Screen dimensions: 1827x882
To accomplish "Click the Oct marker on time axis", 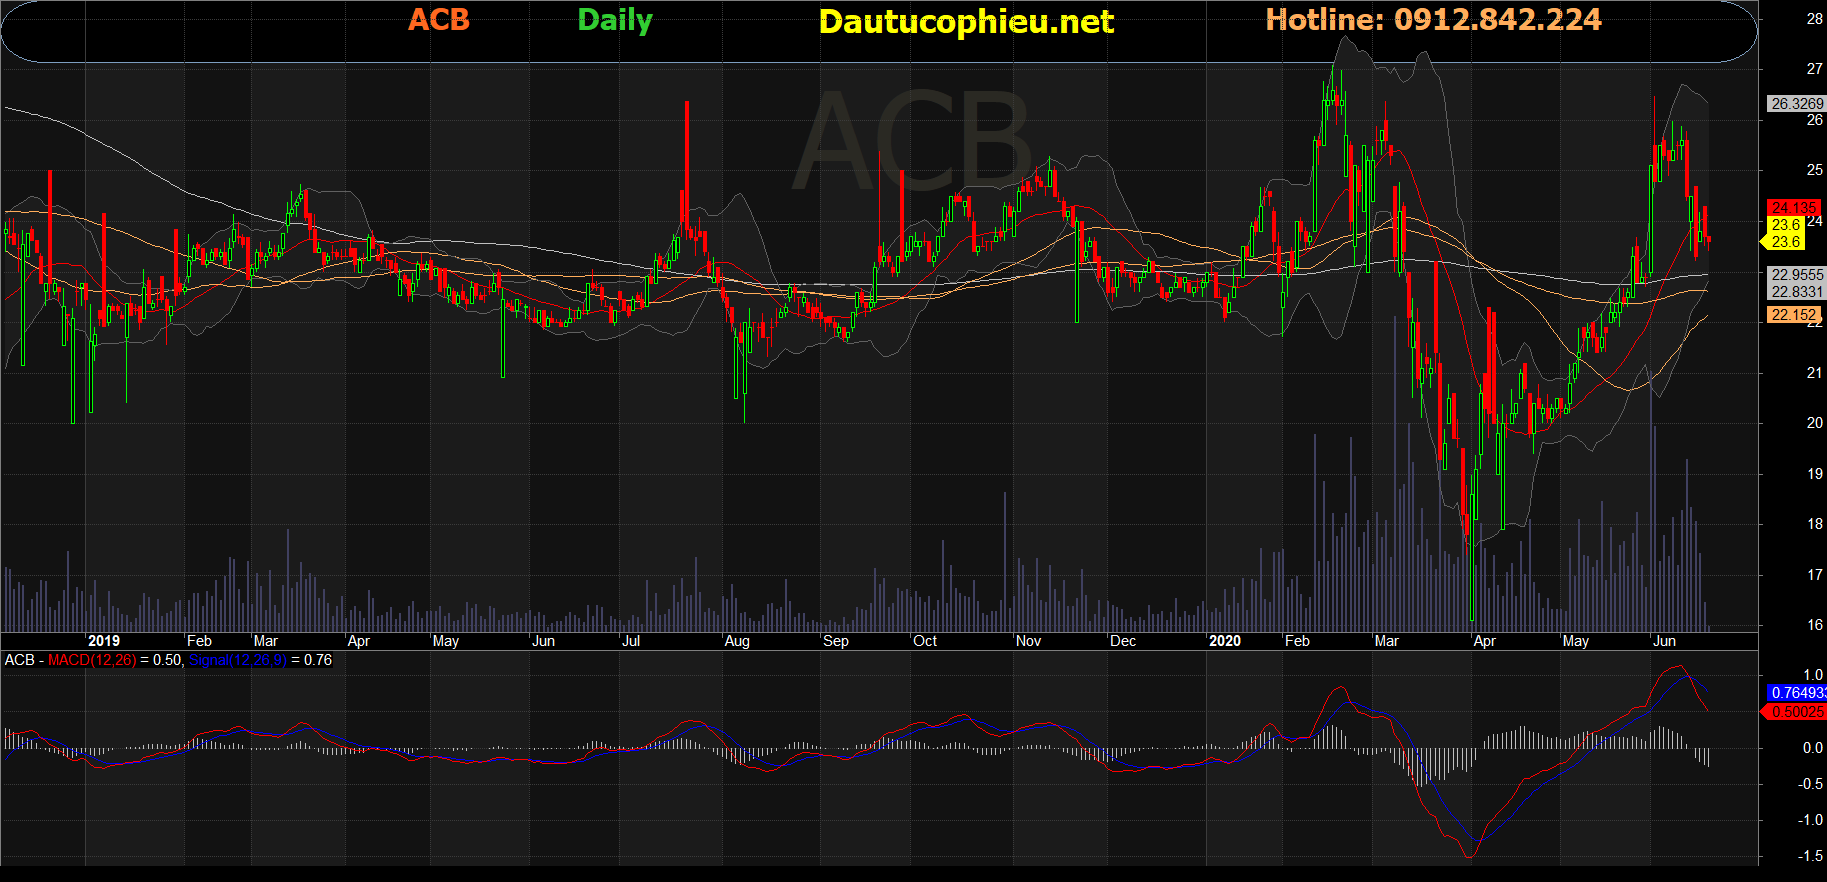I will [x=925, y=641].
